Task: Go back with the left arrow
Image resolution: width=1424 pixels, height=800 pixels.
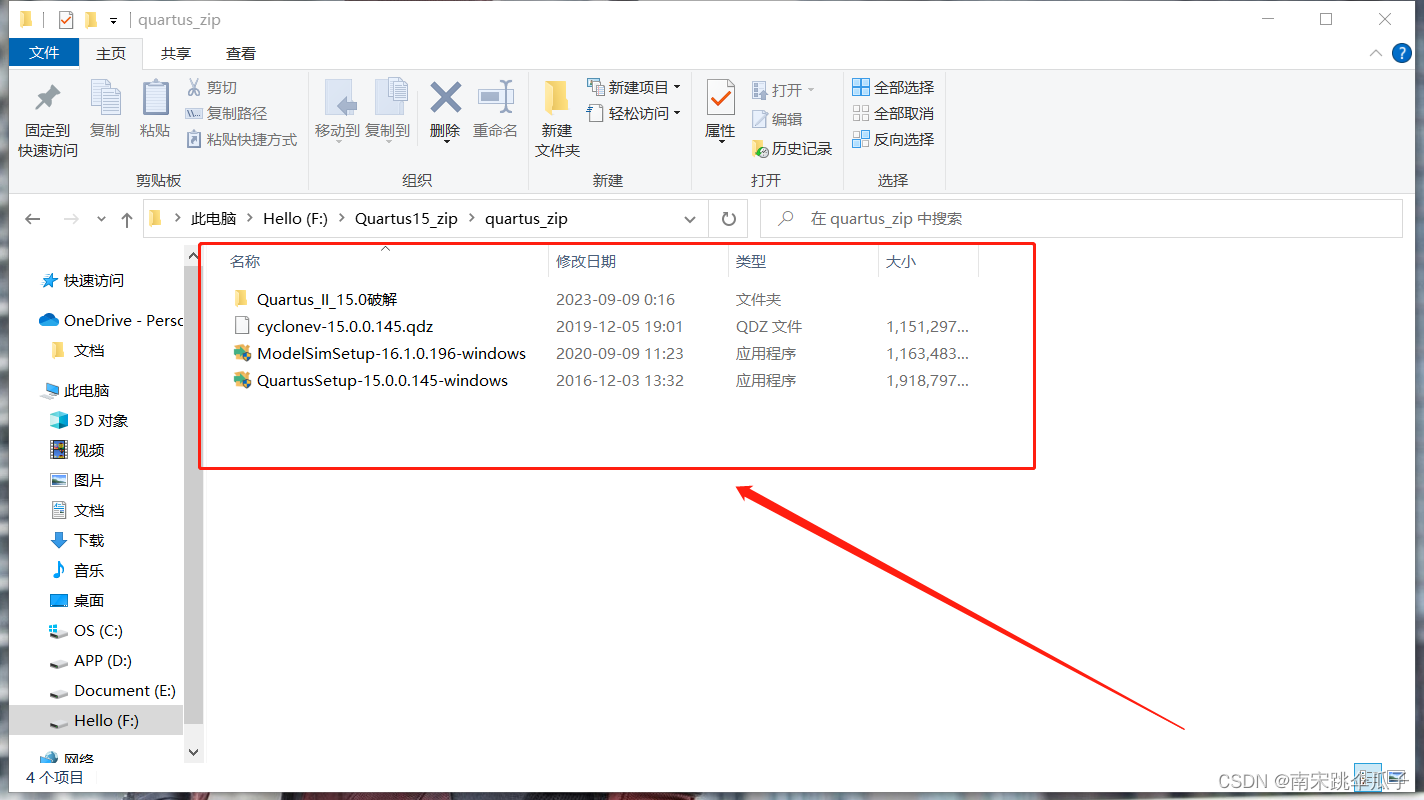Action: [x=33, y=219]
